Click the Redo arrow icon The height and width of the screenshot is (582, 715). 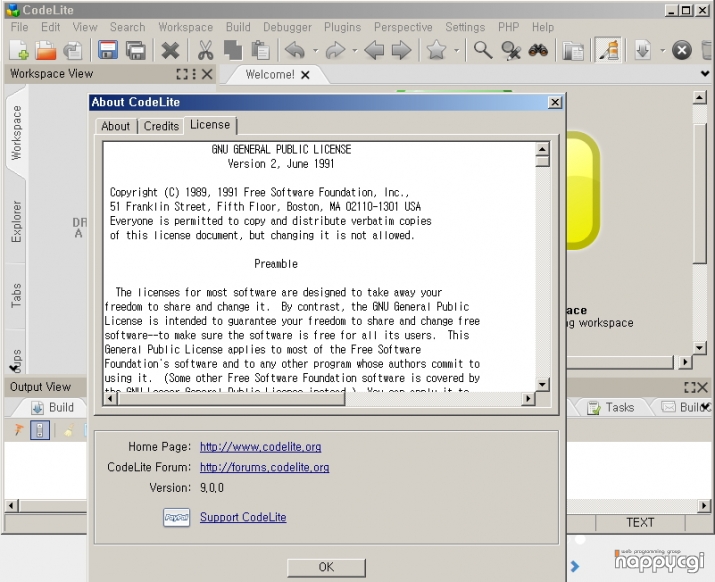point(335,50)
